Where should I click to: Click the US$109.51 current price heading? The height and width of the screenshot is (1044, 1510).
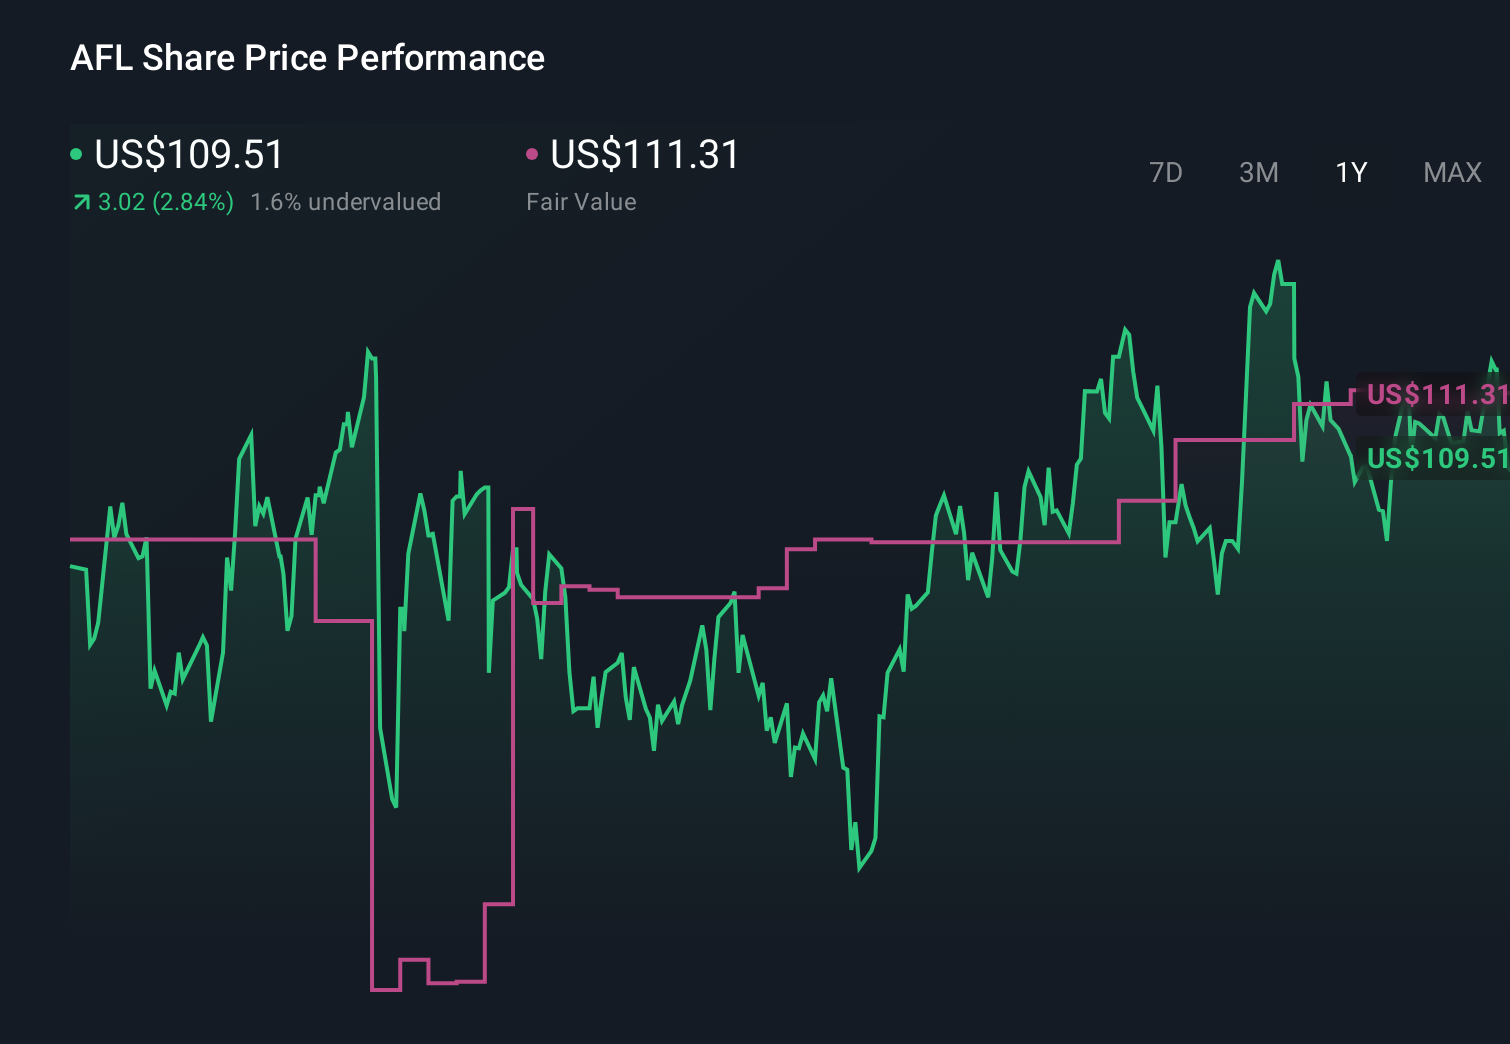(x=187, y=155)
